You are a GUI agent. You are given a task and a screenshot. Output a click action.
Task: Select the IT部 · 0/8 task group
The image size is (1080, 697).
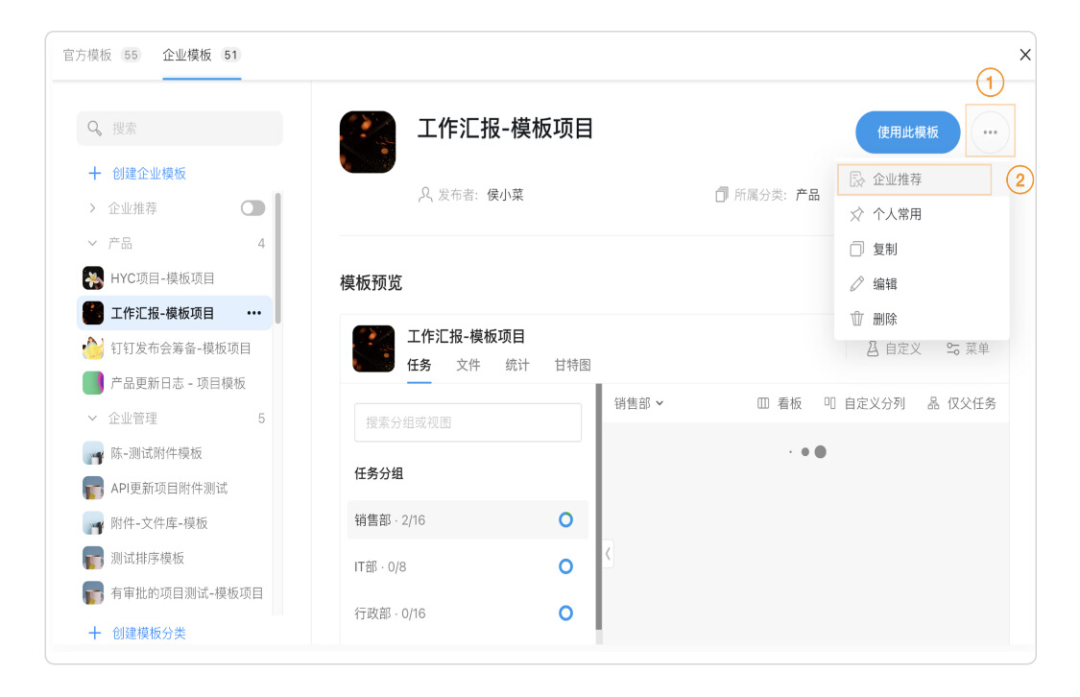tap(468, 567)
